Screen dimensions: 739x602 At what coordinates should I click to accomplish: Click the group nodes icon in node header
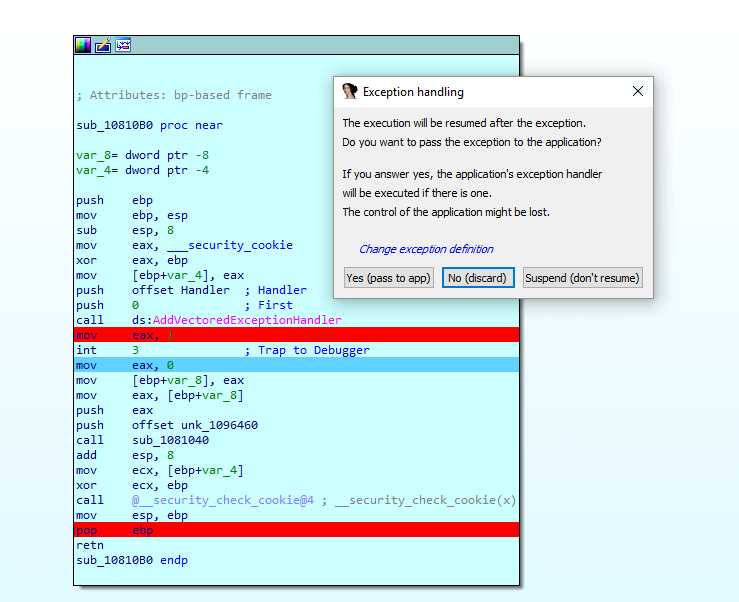point(123,45)
